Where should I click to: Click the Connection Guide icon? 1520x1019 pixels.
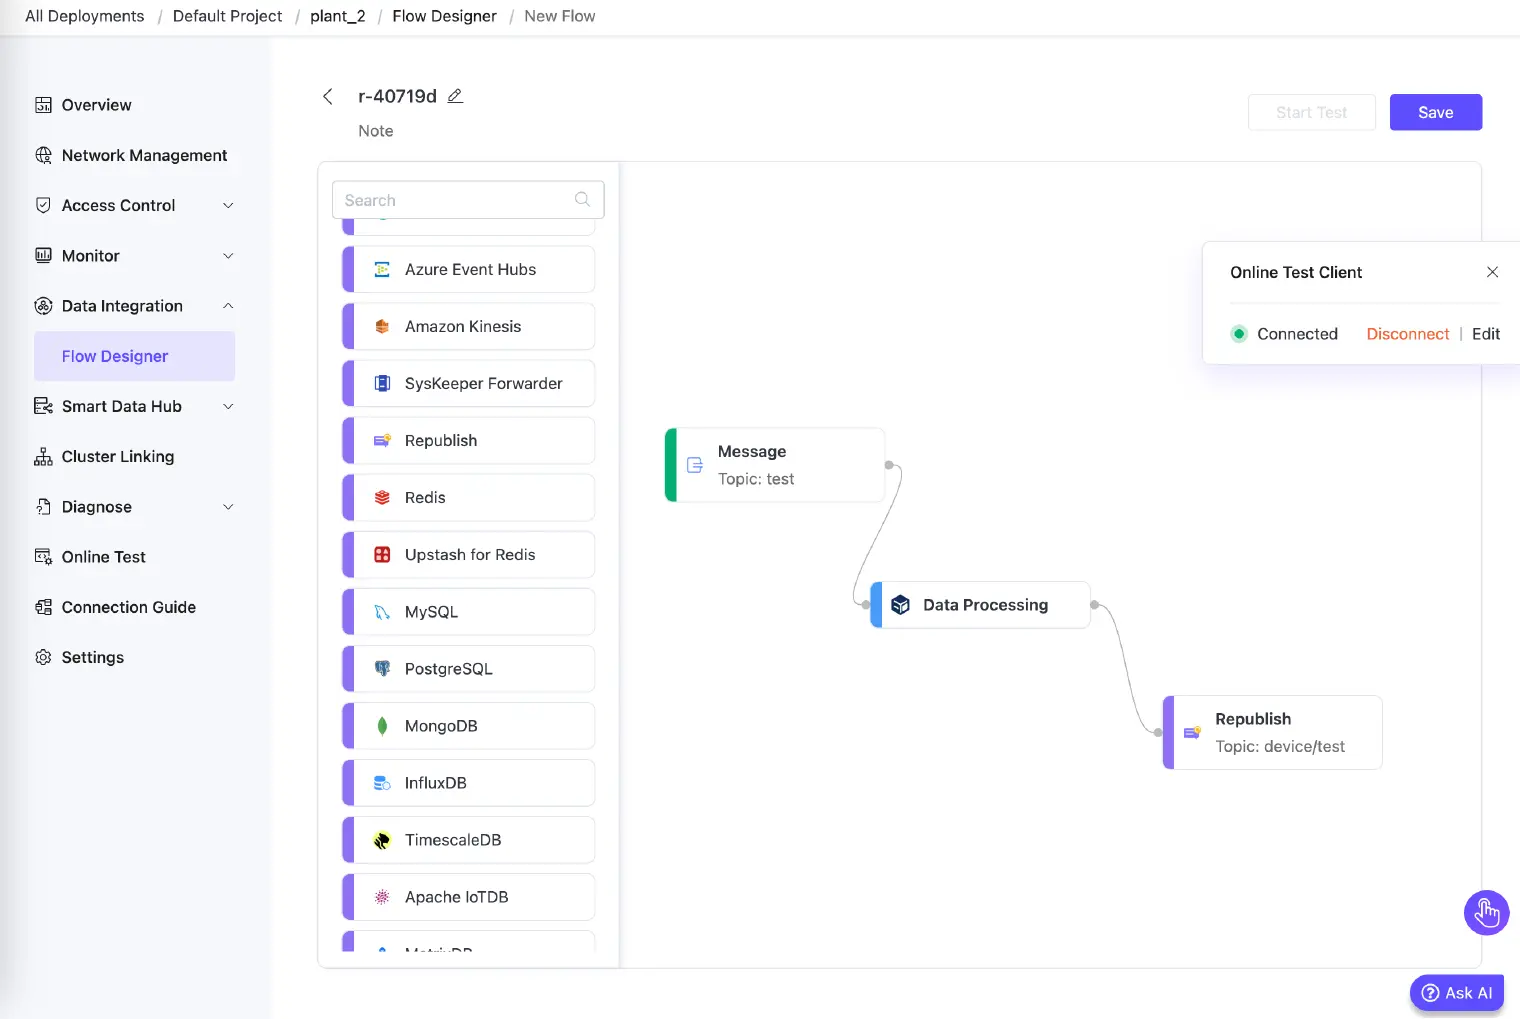pyautogui.click(x=43, y=607)
